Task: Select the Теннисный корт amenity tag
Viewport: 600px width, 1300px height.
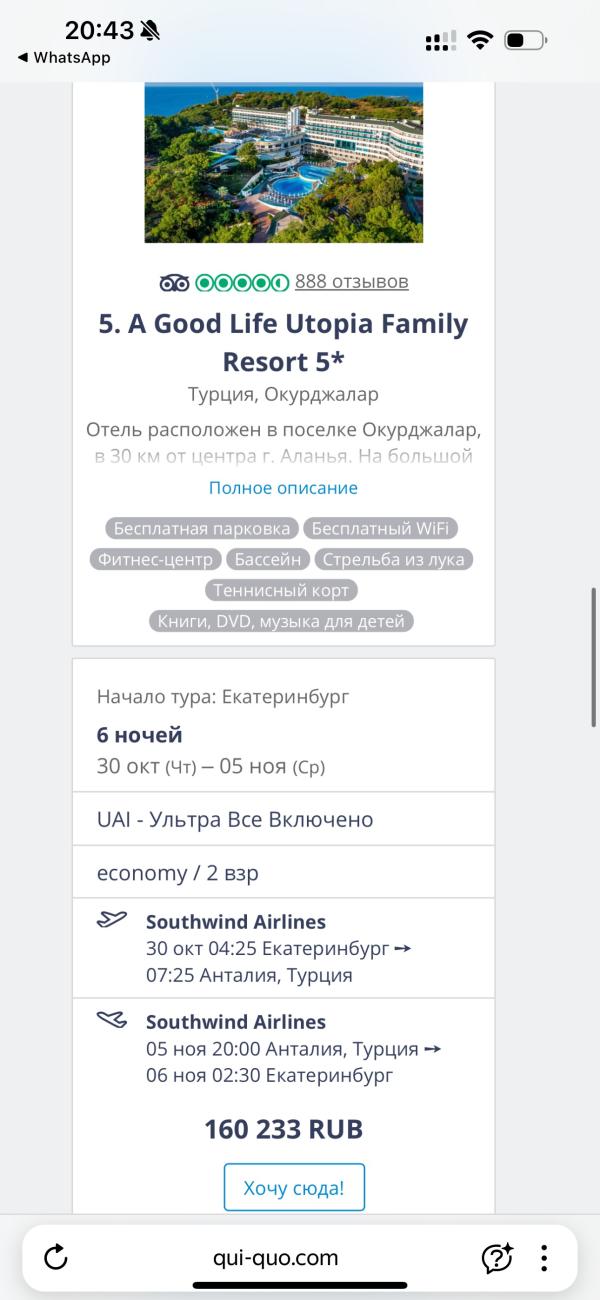Action: [x=281, y=590]
